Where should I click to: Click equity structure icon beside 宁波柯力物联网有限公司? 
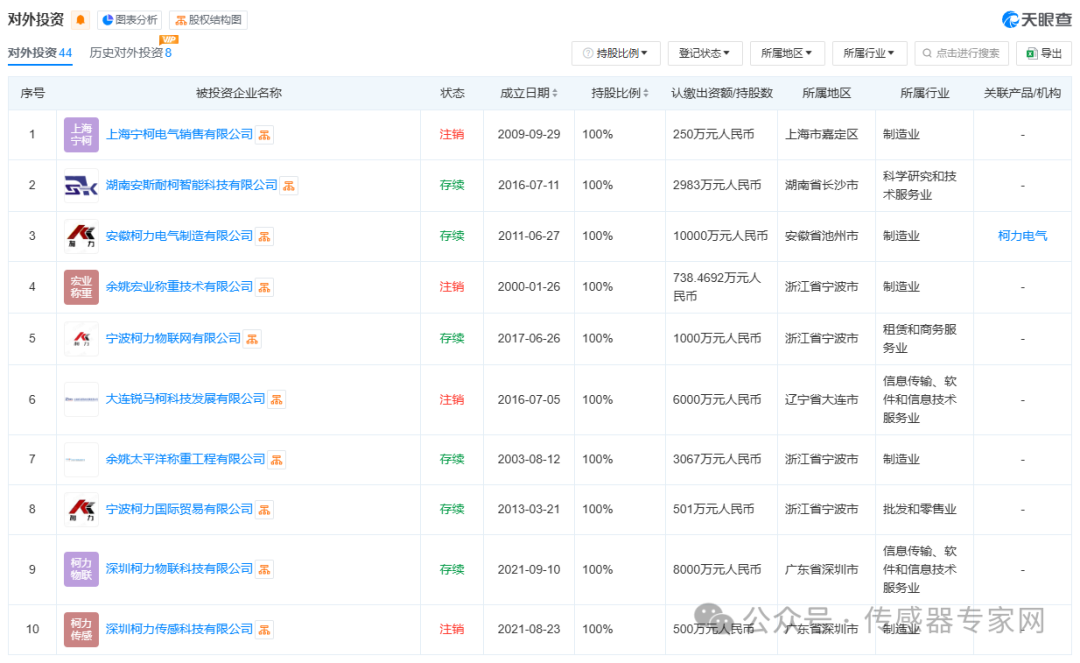pyautogui.click(x=253, y=339)
